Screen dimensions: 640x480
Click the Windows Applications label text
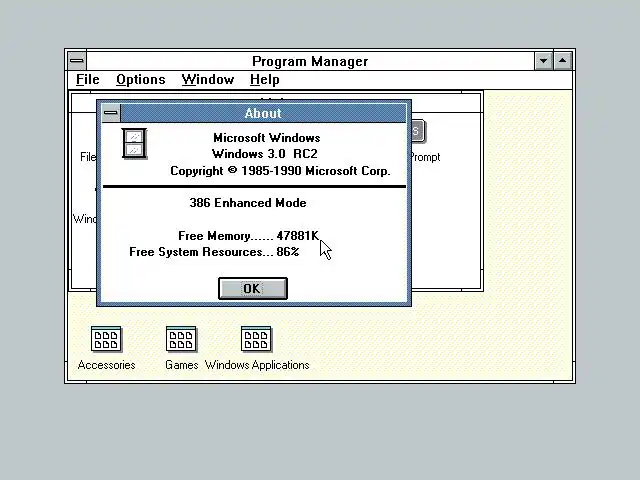[257, 365]
